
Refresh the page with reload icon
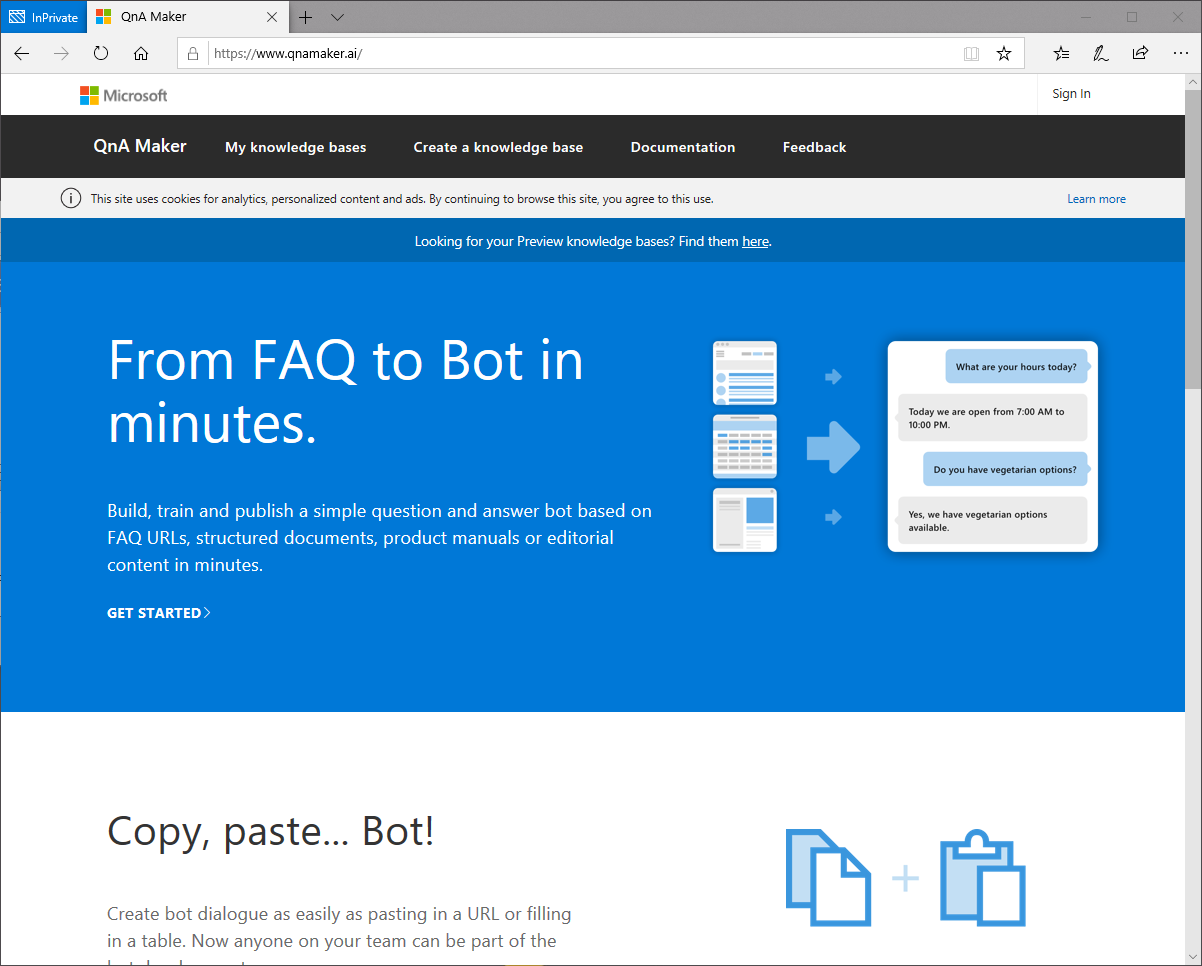[101, 54]
